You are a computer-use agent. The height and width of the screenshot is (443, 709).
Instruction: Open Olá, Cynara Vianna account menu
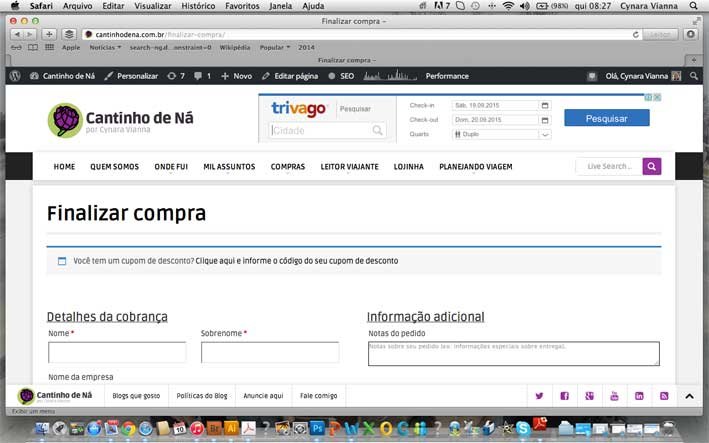(x=643, y=76)
